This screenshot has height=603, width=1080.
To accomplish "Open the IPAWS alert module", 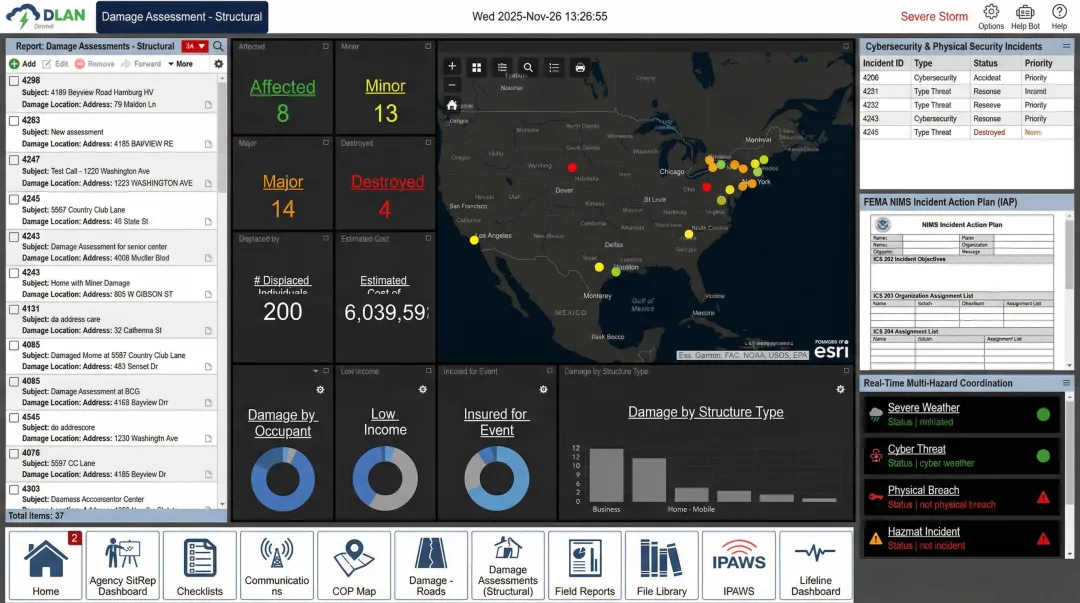I will [x=739, y=565].
